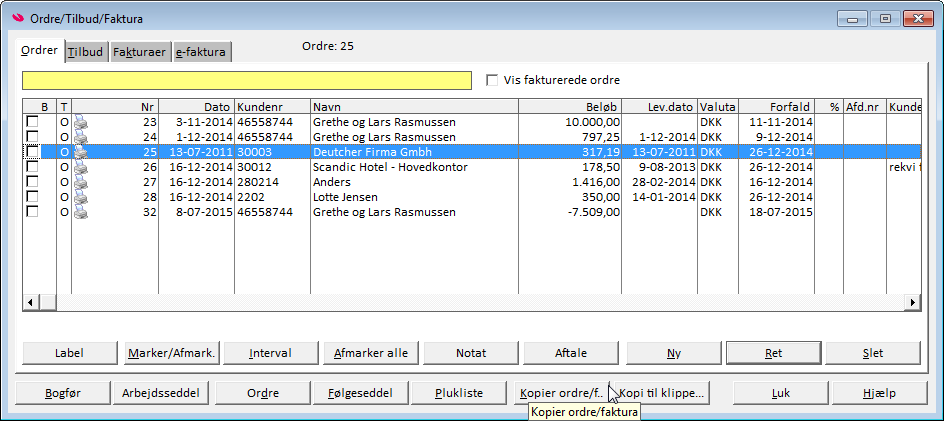
Task: Open the Fakturaer tab
Action: (139, 52)
